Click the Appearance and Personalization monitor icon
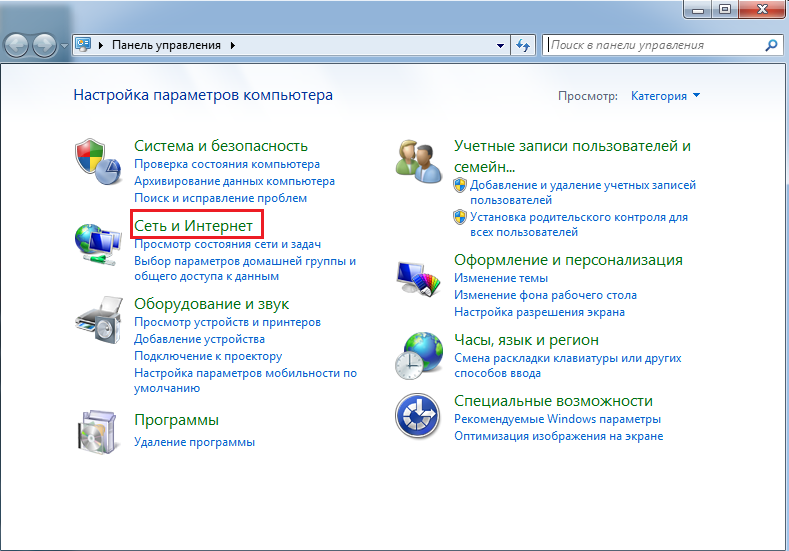Viewport: 789px width, 551px height. click(x=419, y=278)
